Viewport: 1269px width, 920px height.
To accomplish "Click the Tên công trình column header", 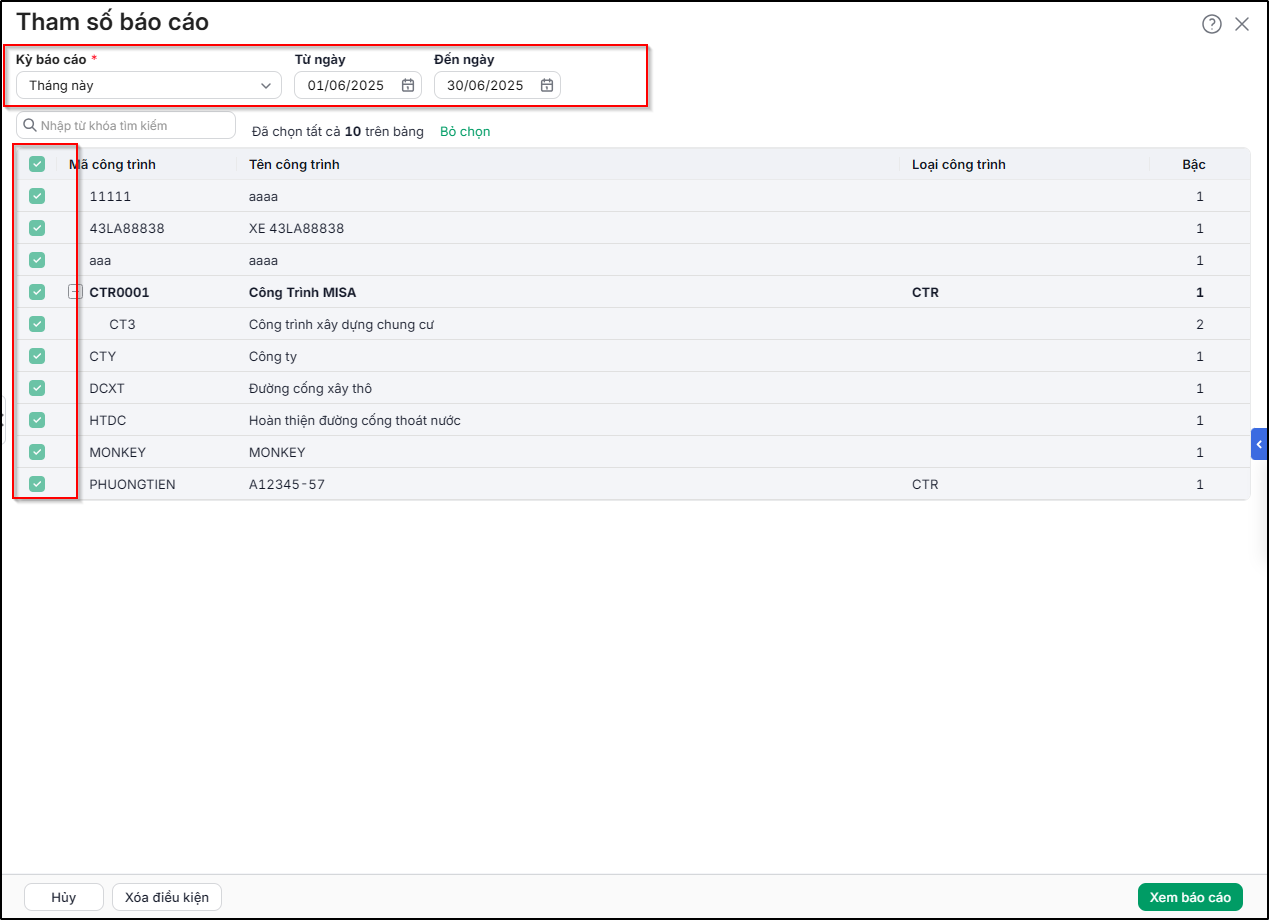I will (294, 164).
